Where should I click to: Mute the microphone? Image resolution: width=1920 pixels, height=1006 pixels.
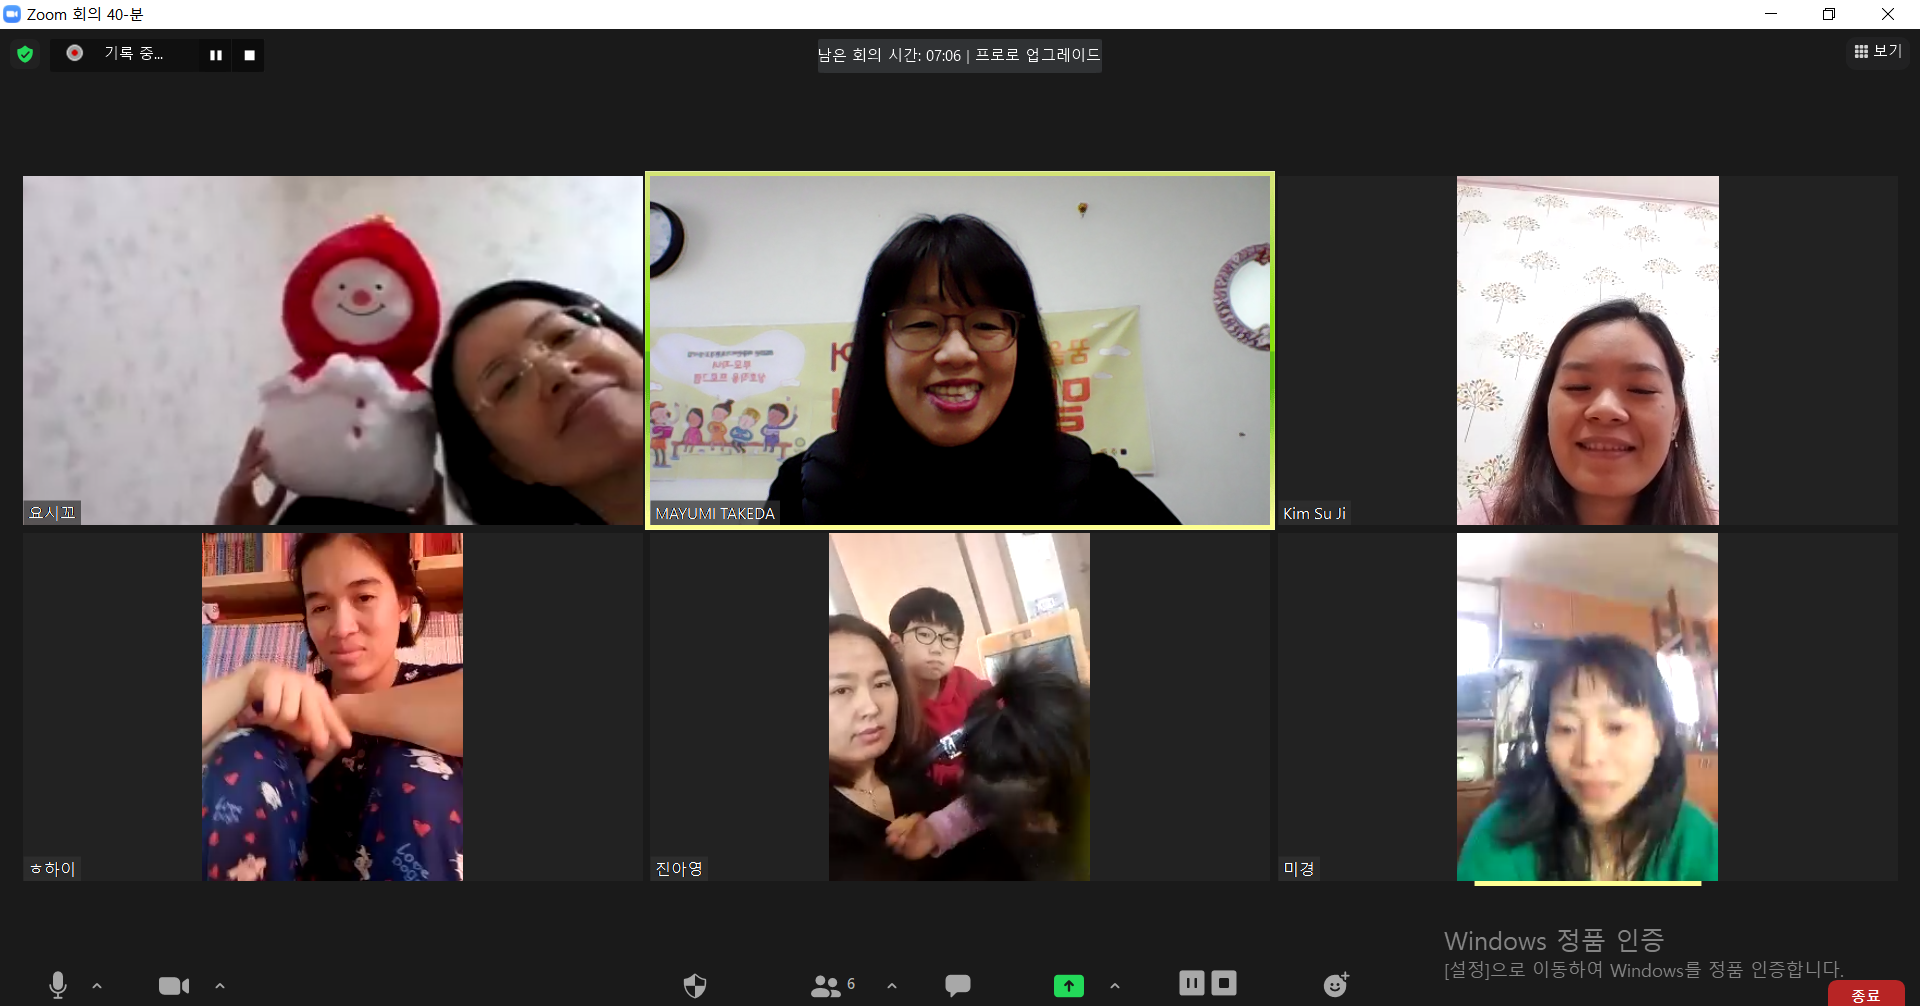point(58,985)
